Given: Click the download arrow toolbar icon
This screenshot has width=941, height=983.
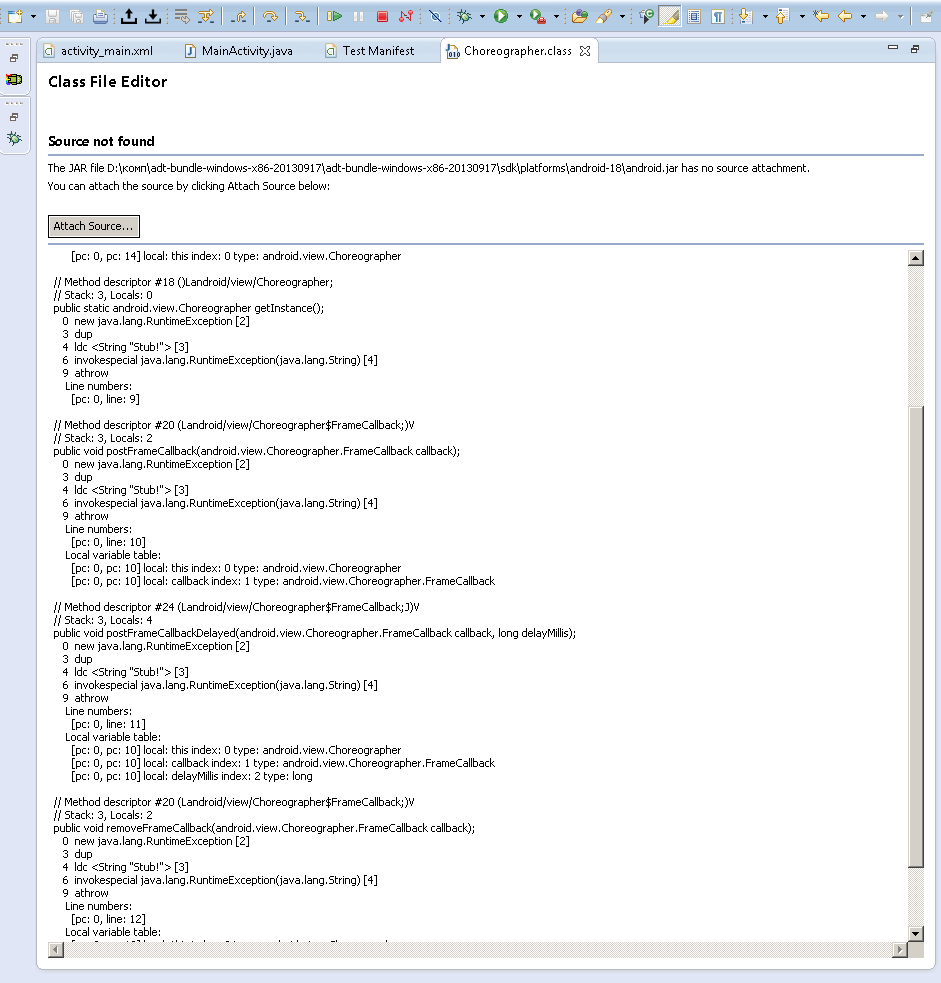Looking at the screenshot, I should pos(153,16).
